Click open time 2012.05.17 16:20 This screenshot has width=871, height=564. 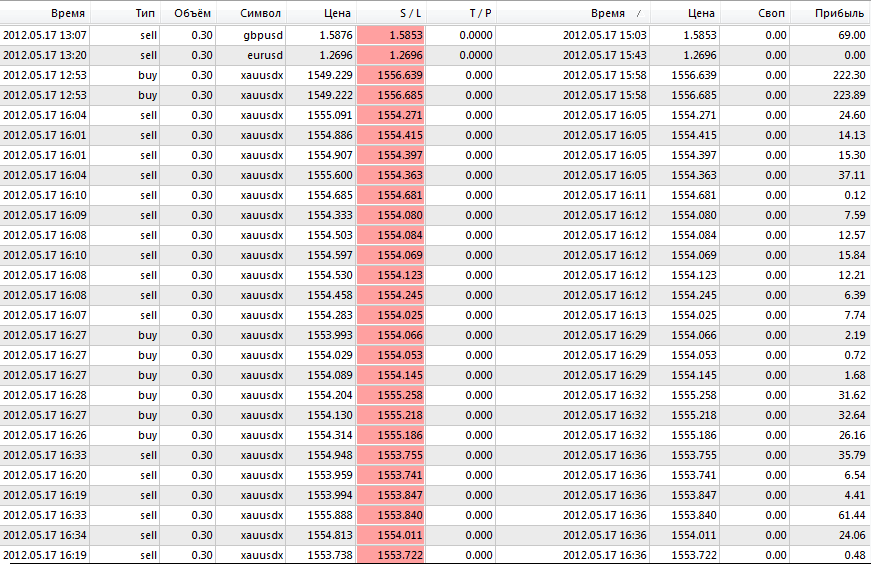click(44, 476)
